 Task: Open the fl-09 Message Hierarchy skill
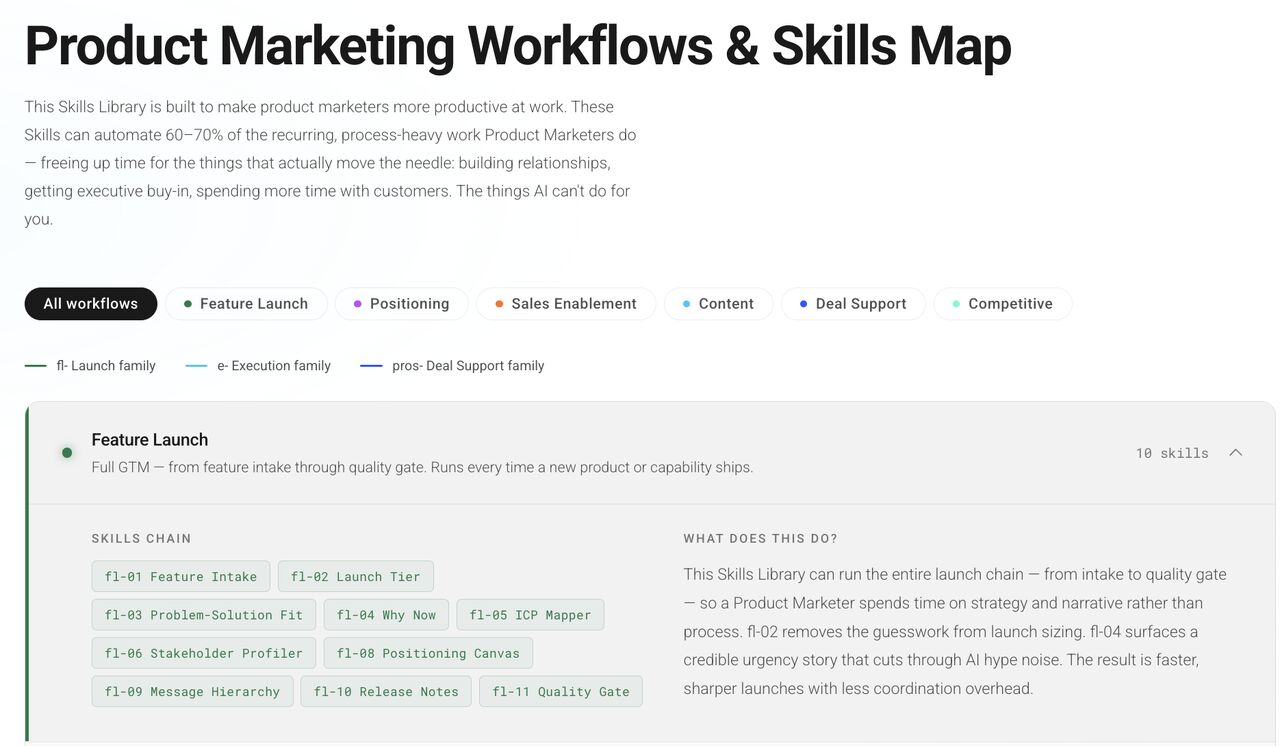coord(193,691)
